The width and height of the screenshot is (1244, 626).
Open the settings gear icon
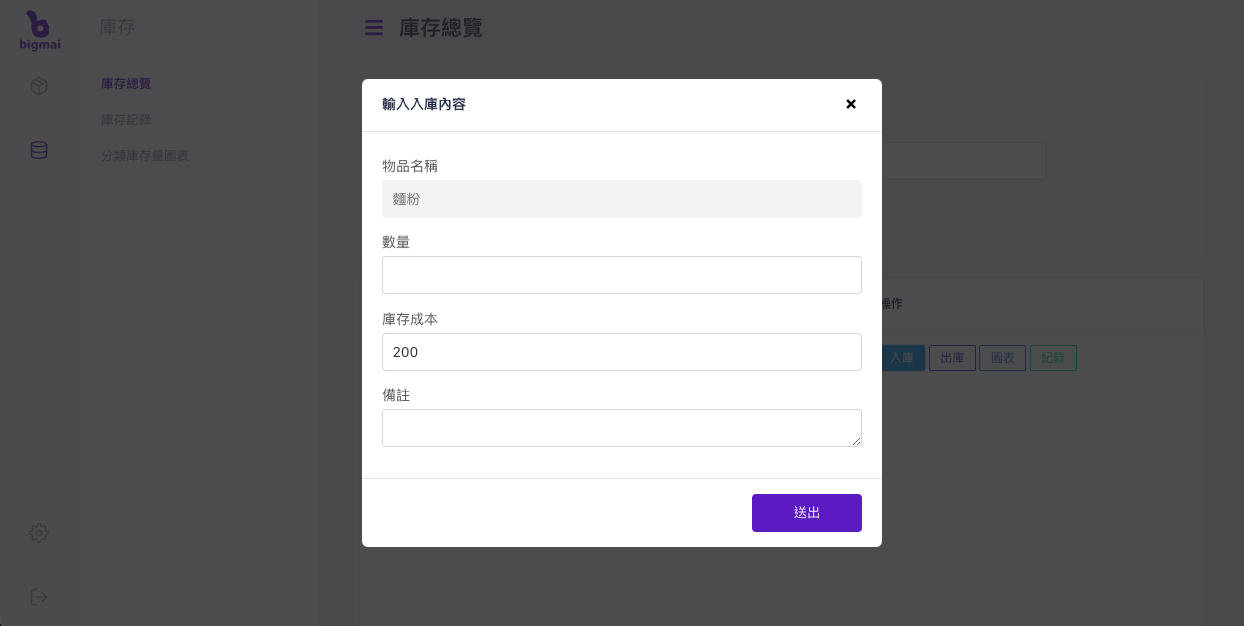[x=39, y=533]
